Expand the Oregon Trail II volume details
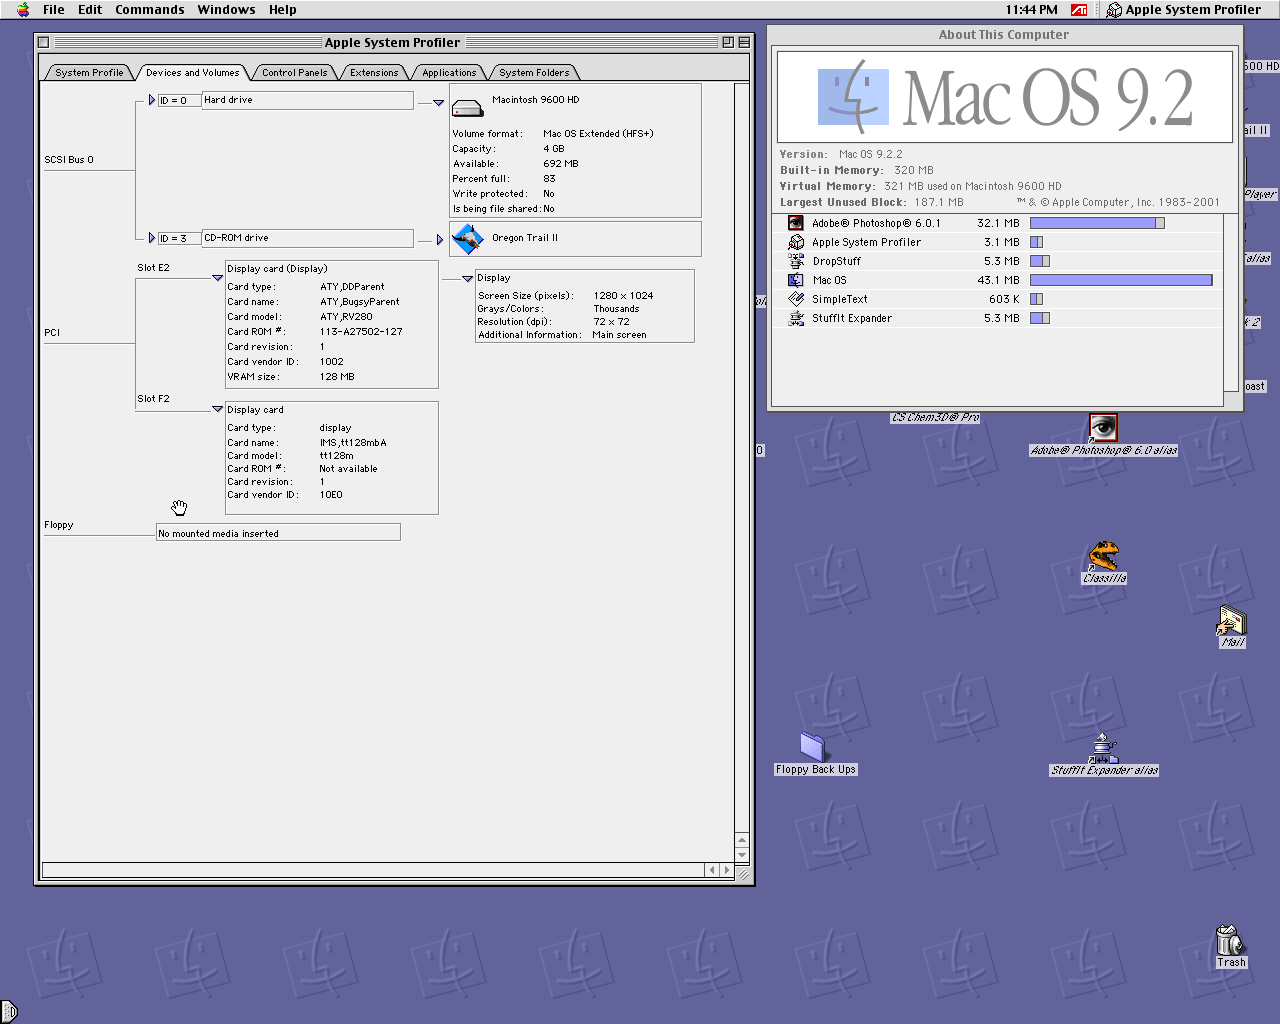Viewport: 1280px width, 1024px height. (440, 240)
